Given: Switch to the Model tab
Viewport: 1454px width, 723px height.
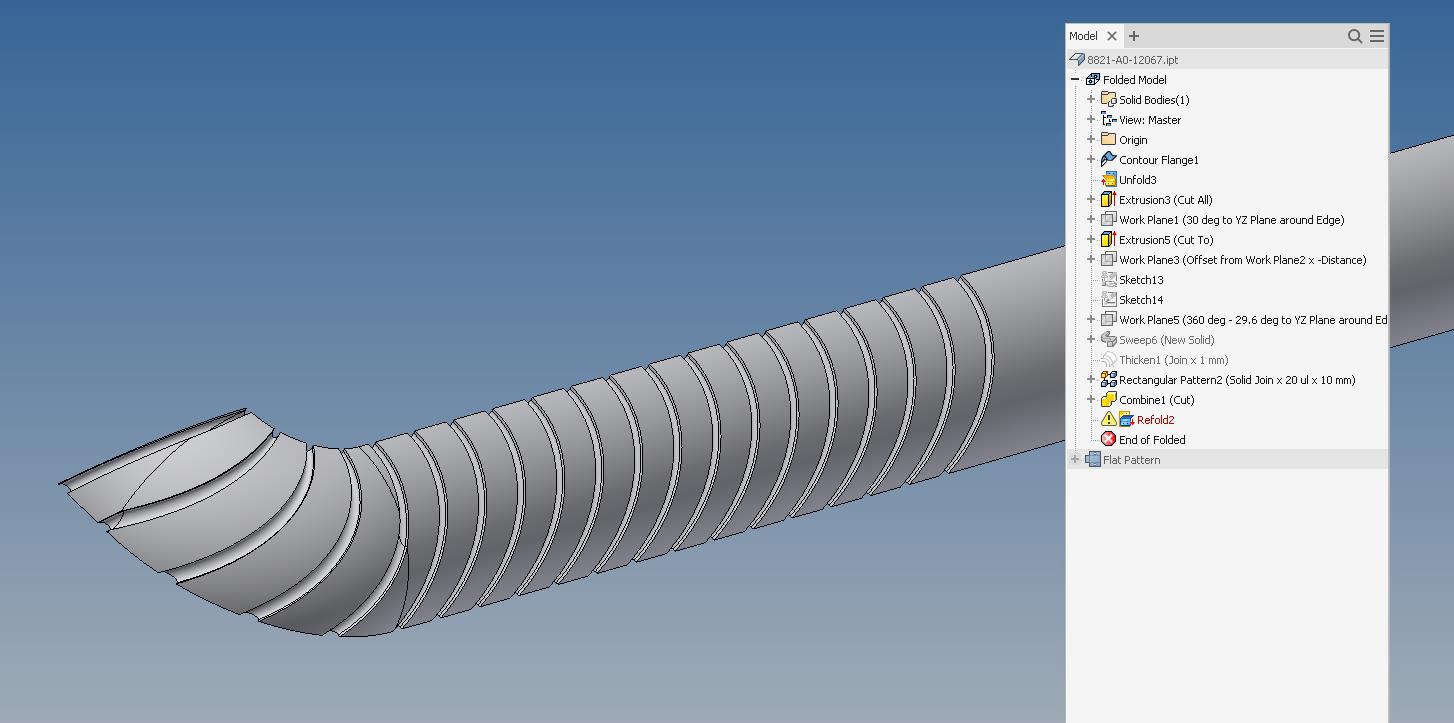Looking at the screenshot, I should [x=1082, y=36].
